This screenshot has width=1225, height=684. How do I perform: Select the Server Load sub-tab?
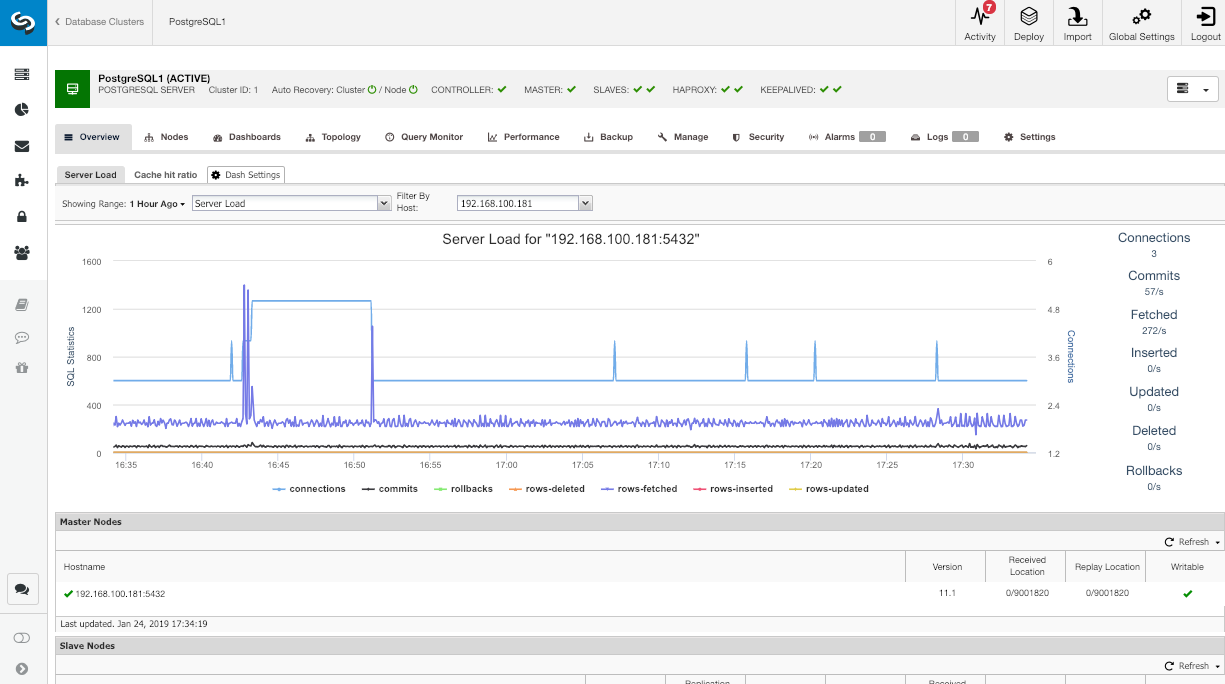point(90,175)
